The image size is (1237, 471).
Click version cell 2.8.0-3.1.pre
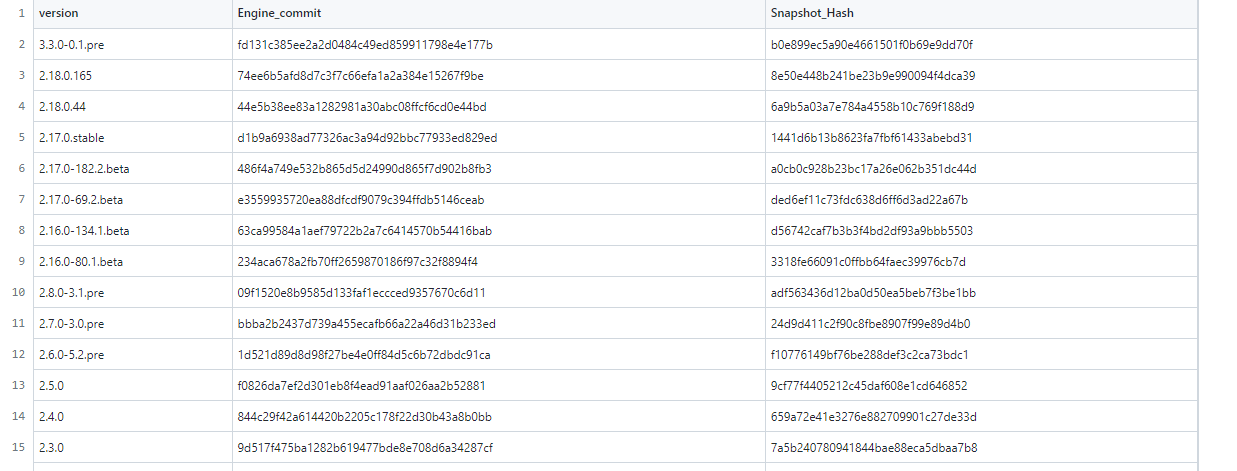click(71, 293)
